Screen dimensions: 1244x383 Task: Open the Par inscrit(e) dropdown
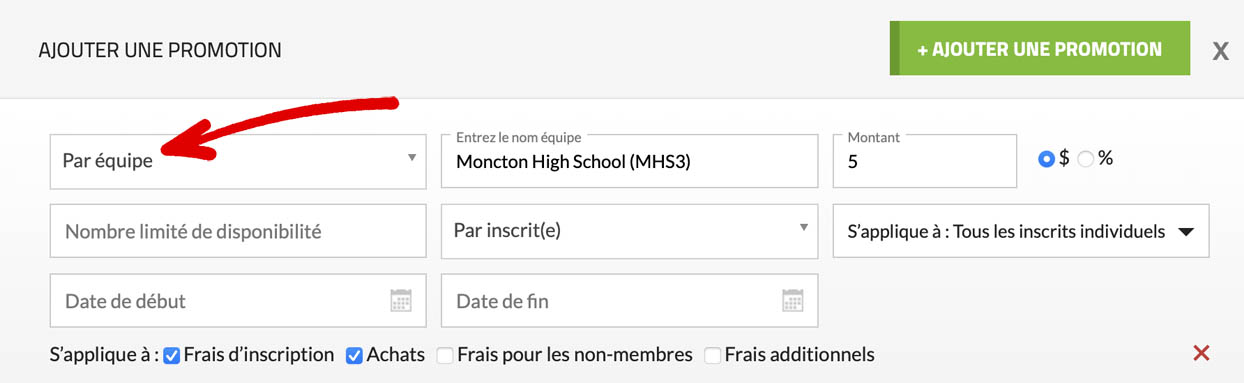click(629, 231)
